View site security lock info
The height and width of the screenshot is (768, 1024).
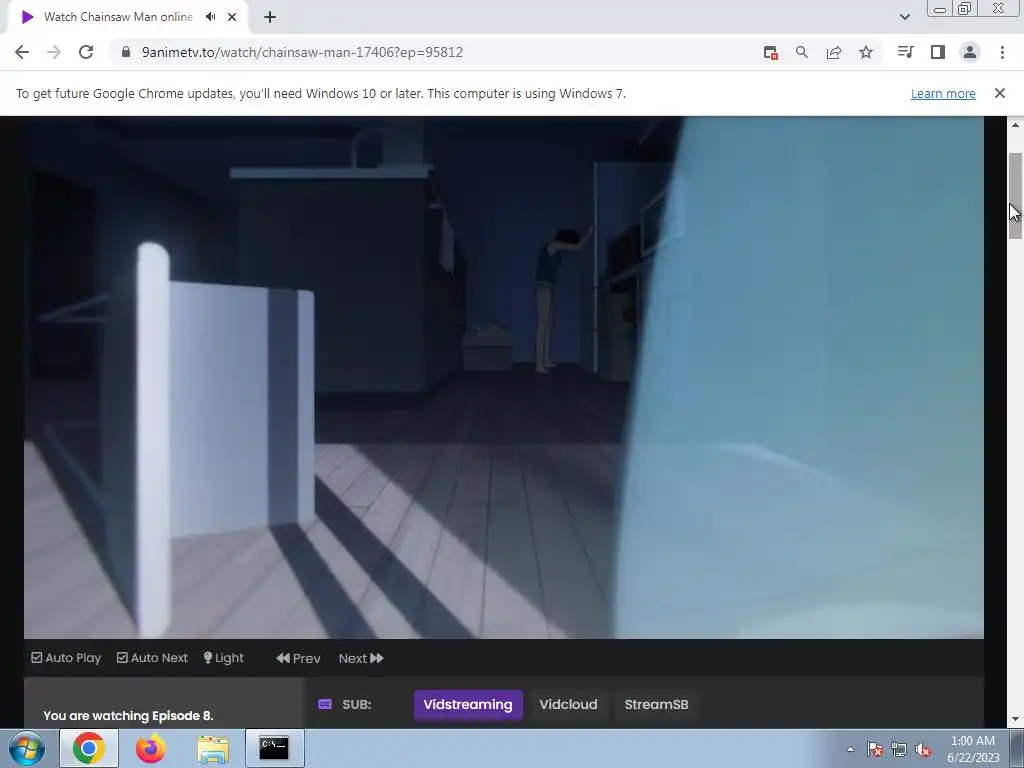point(126,52)
